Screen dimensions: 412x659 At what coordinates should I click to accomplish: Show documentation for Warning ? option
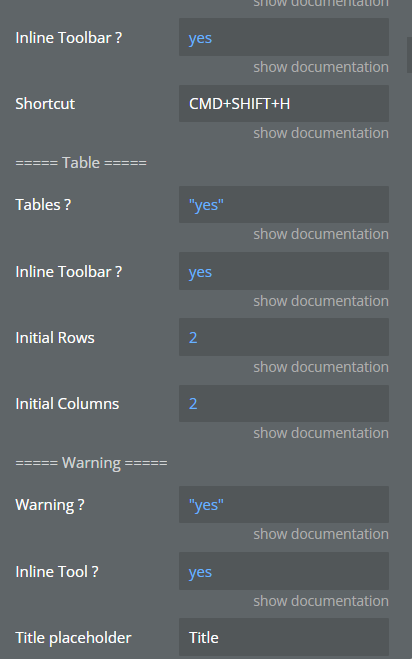click(x=321, y=534)
